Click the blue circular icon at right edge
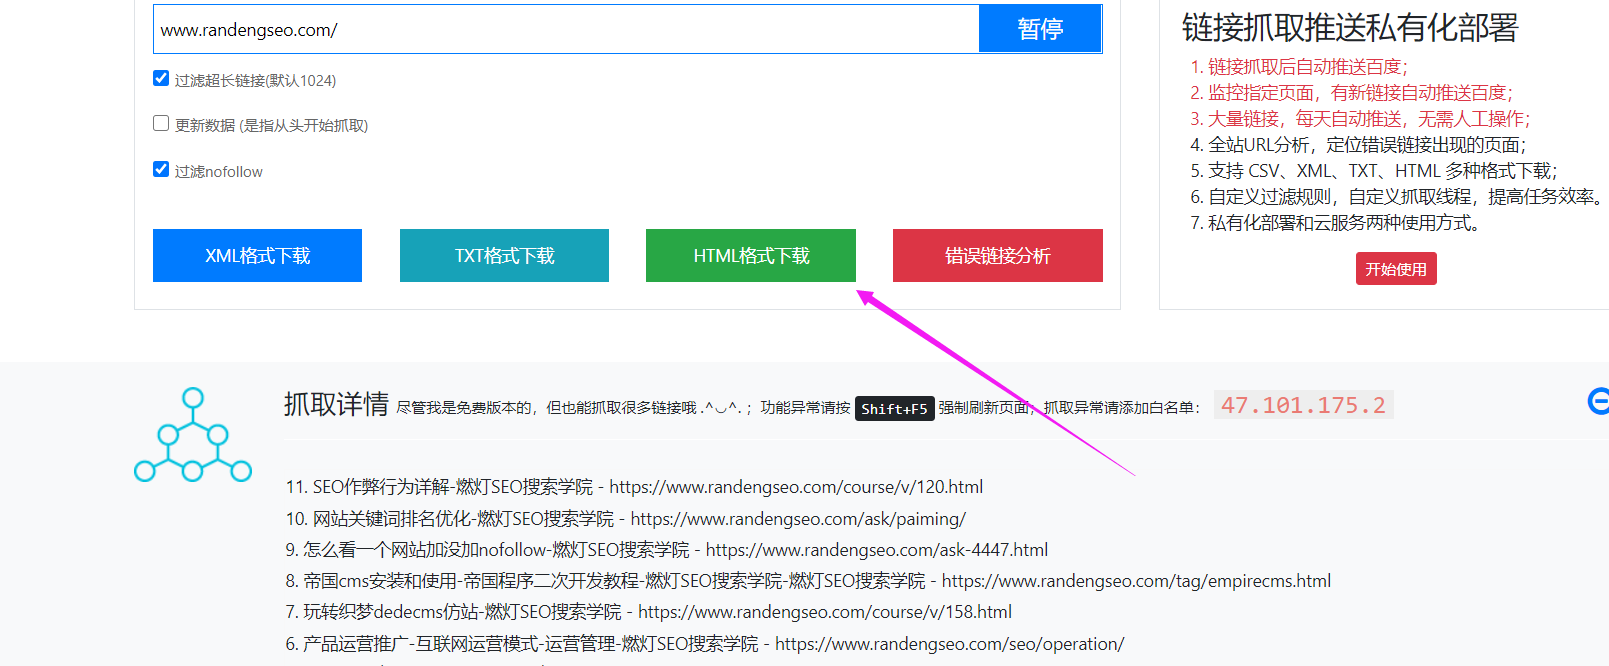 click(x=1598, y=401)
